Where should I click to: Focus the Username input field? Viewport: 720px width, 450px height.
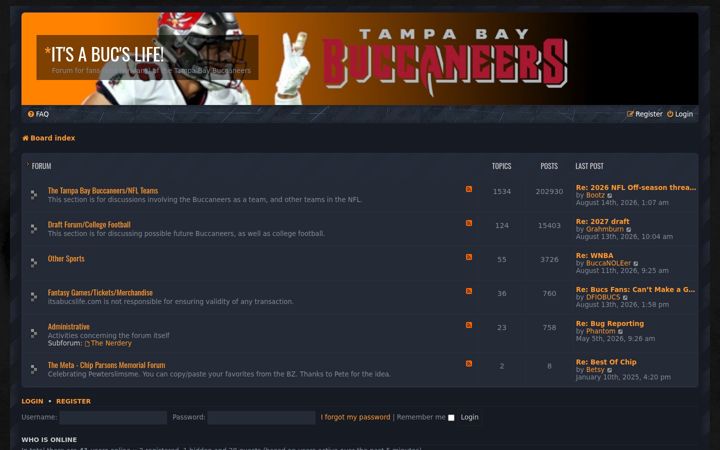(113, 417)
